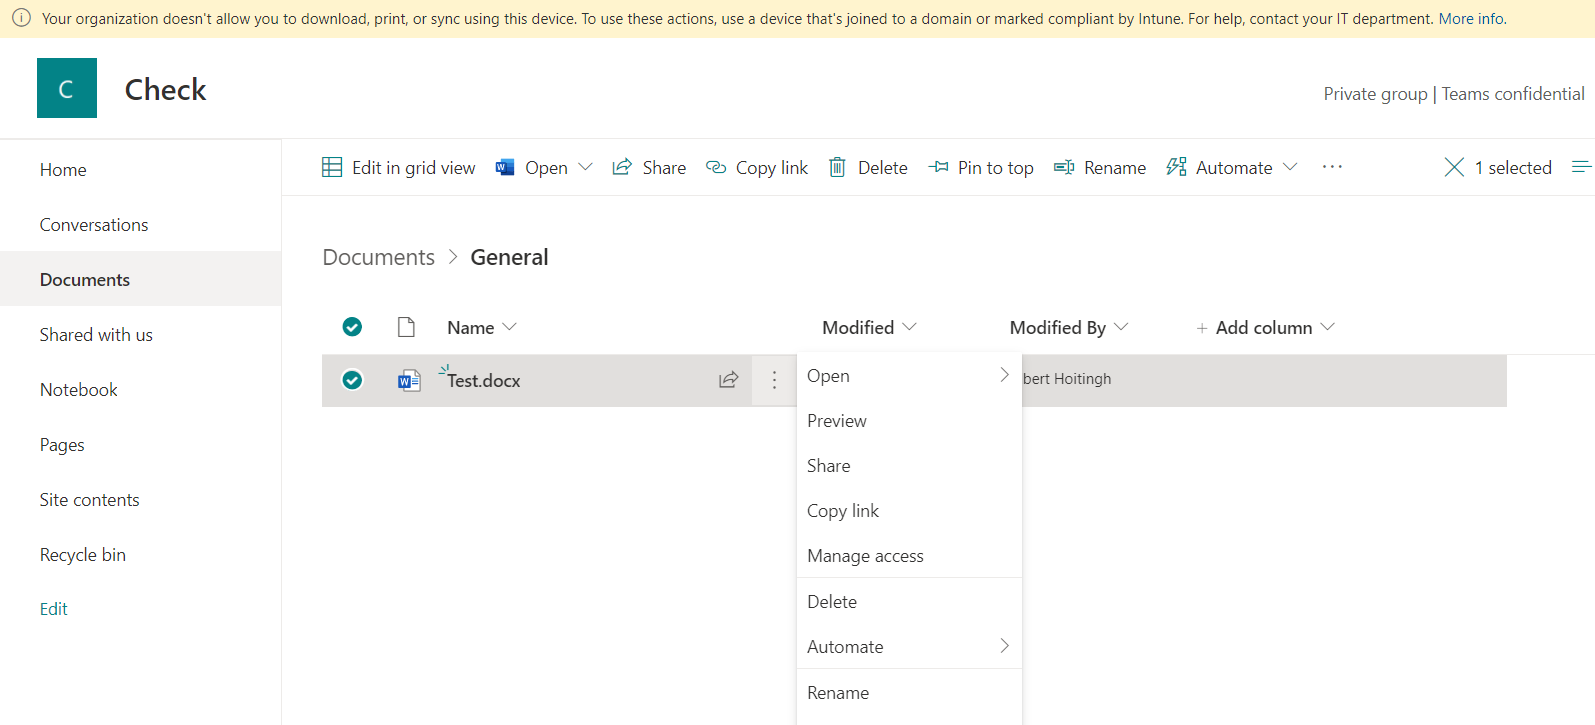The height and width of the screenshot is (725, 1595).
Task: Click the Edit in grid view icon
Action: [332, 167]
